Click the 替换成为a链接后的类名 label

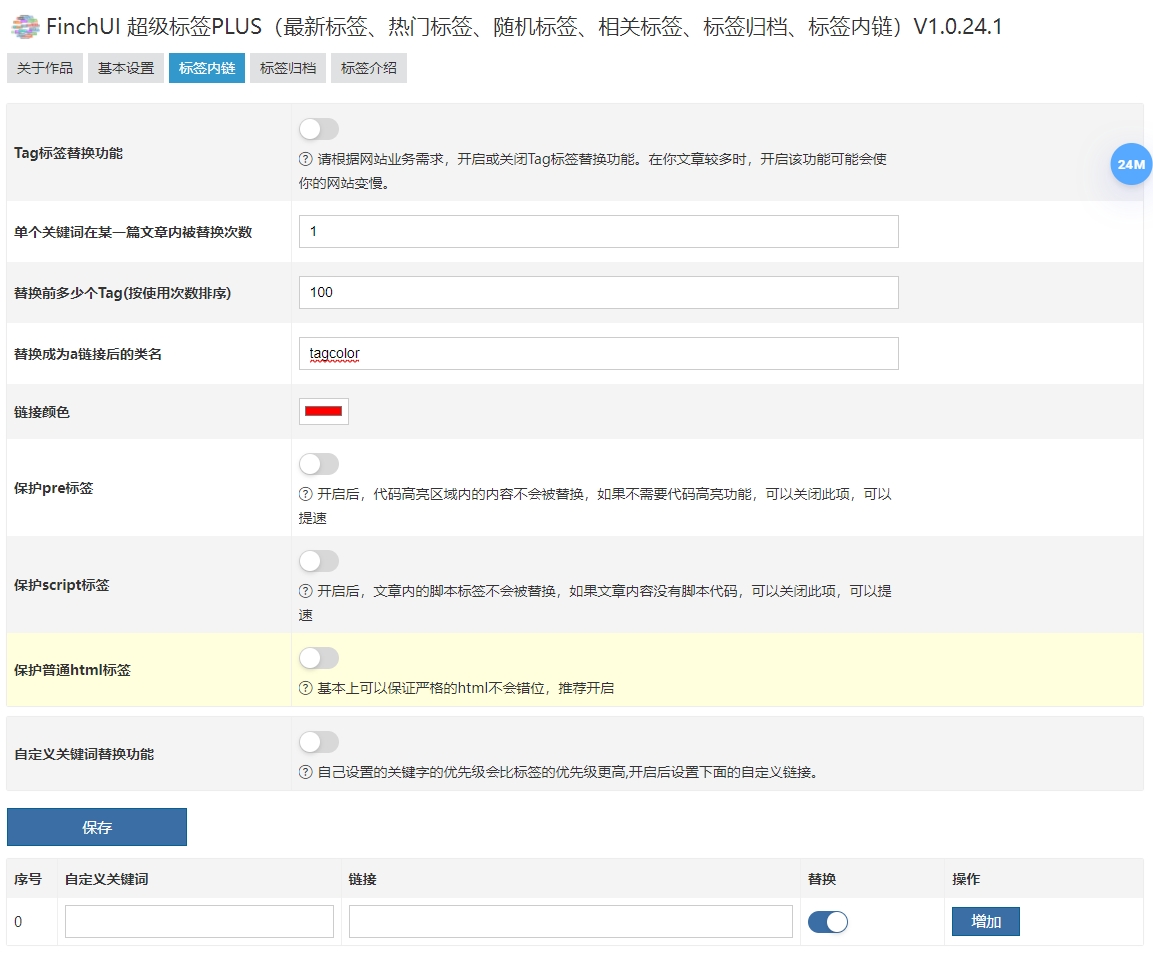(x=88, y=354)
